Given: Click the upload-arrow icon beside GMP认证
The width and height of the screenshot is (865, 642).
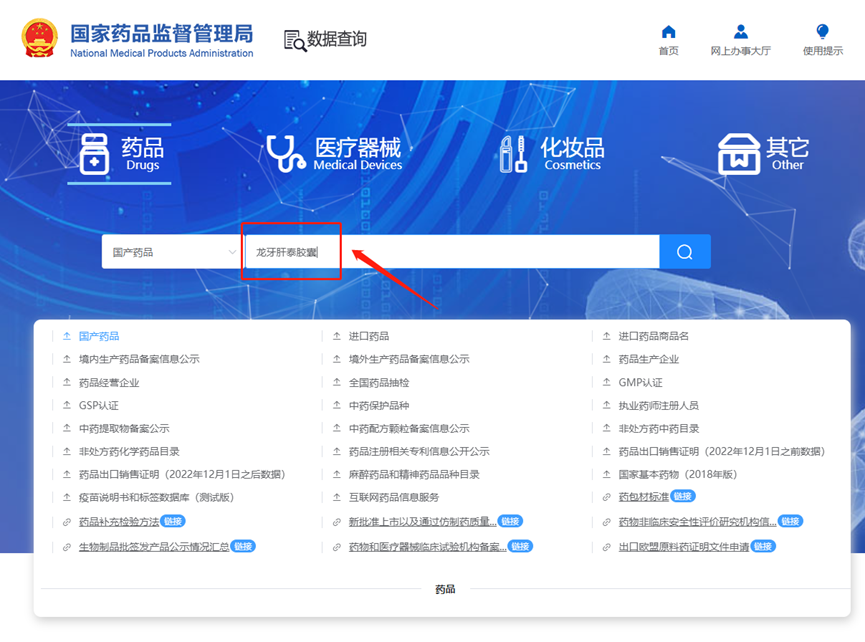Looking at the screenshot, I should 606,383.
